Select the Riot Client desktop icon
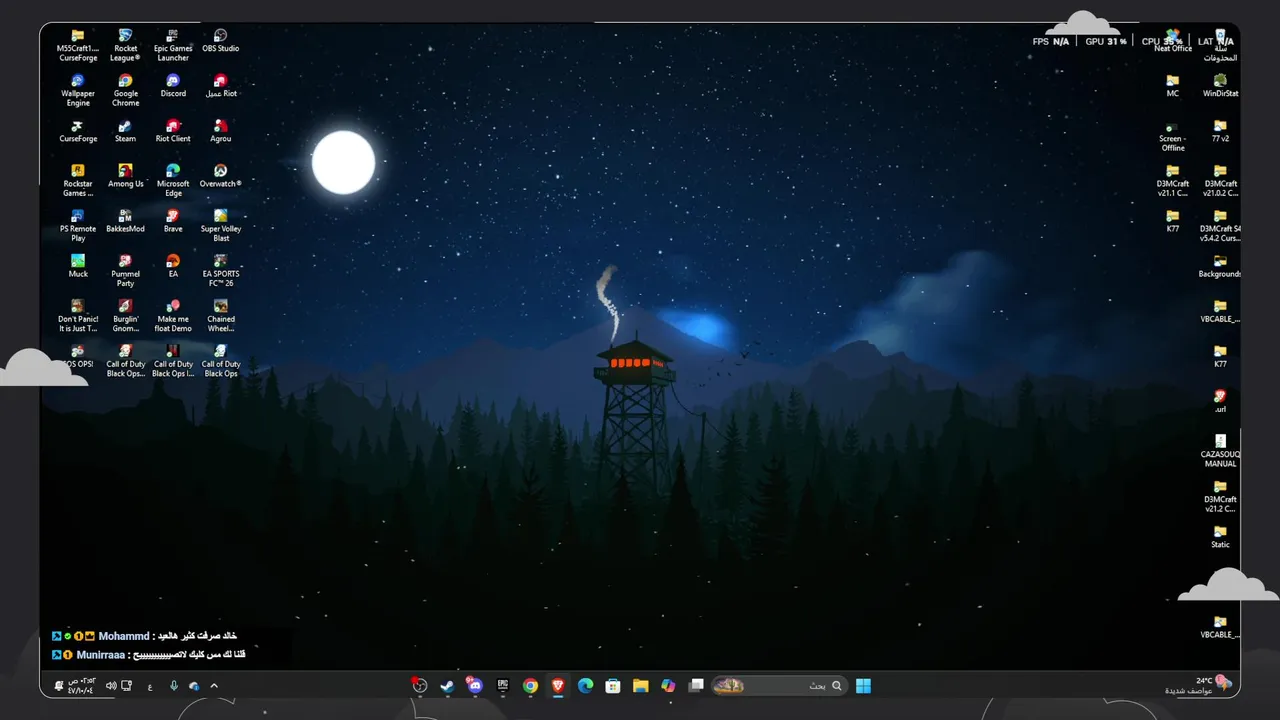 173,131
